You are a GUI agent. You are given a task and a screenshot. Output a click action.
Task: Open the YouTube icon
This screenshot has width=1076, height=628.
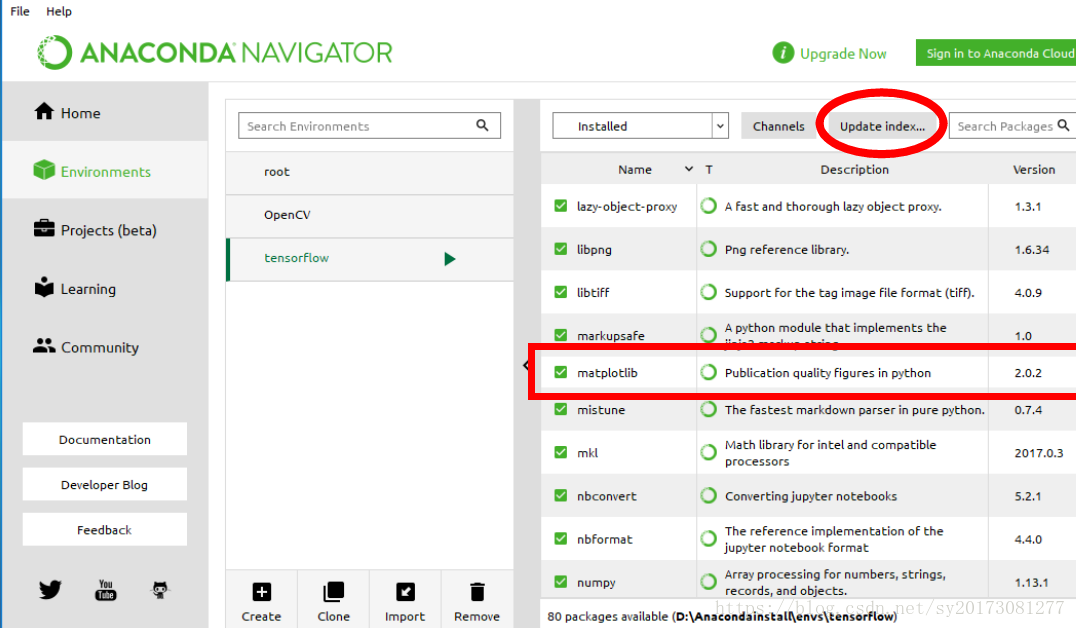coord(106,590)
